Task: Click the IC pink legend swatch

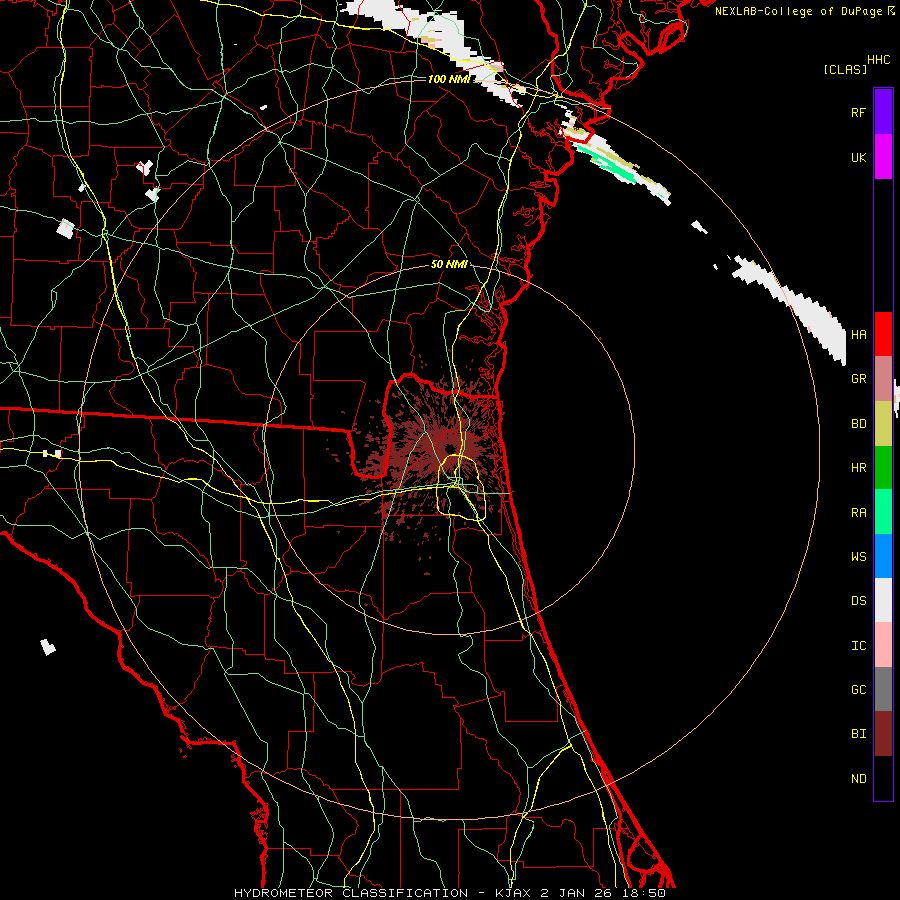Action: 883,645
